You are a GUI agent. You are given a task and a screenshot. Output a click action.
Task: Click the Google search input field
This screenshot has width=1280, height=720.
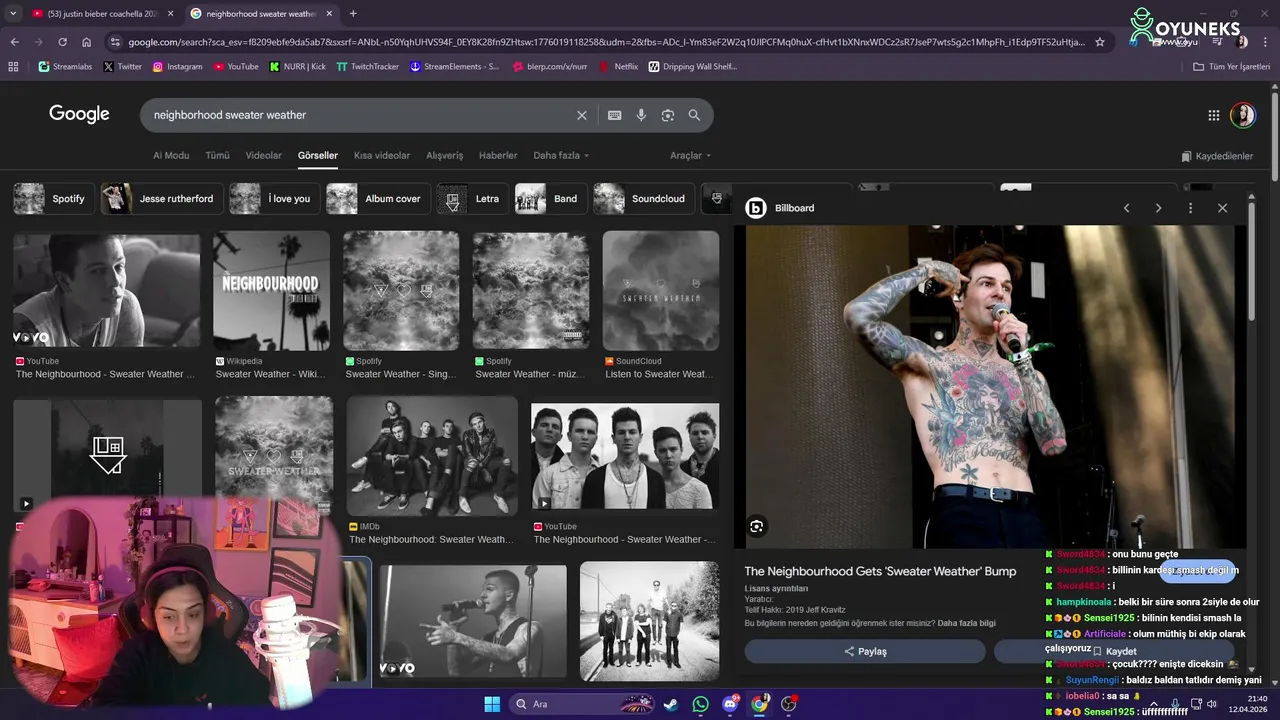(360, 115)
